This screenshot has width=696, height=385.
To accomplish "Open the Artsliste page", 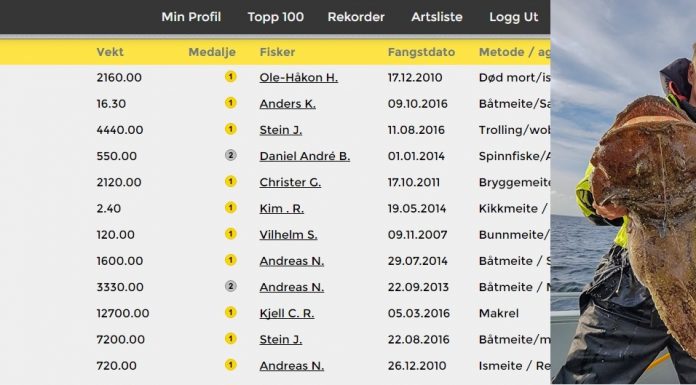I will 437,17.
